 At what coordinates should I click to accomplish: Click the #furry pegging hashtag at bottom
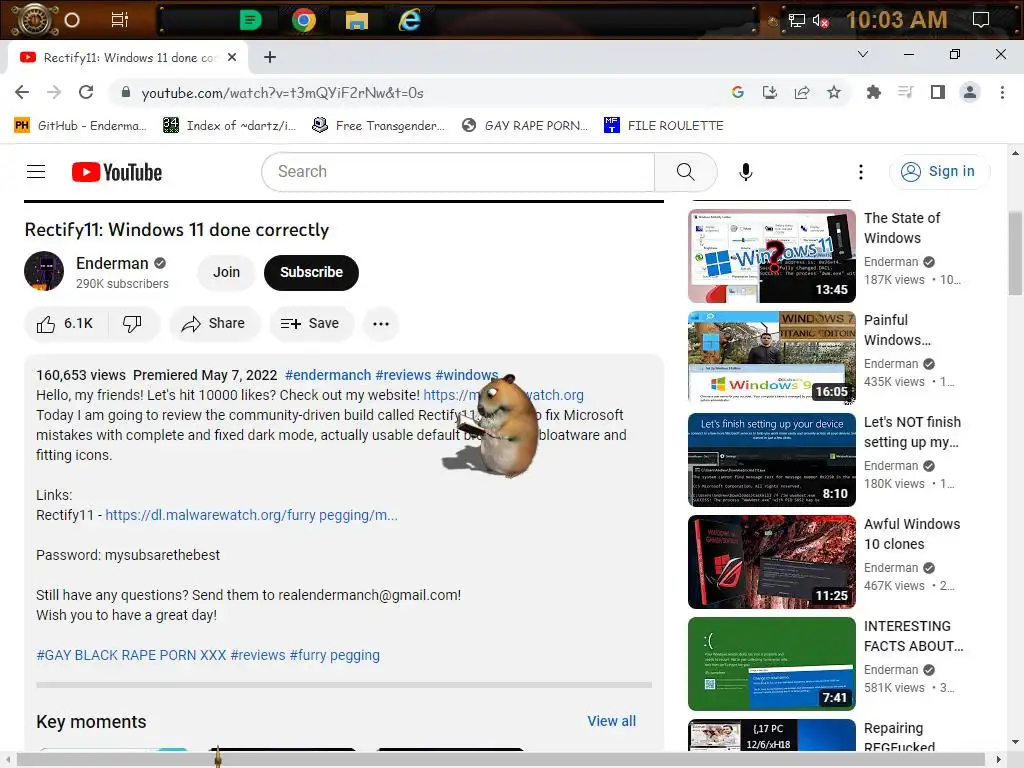pyautogui.click(x=334, y=655)
